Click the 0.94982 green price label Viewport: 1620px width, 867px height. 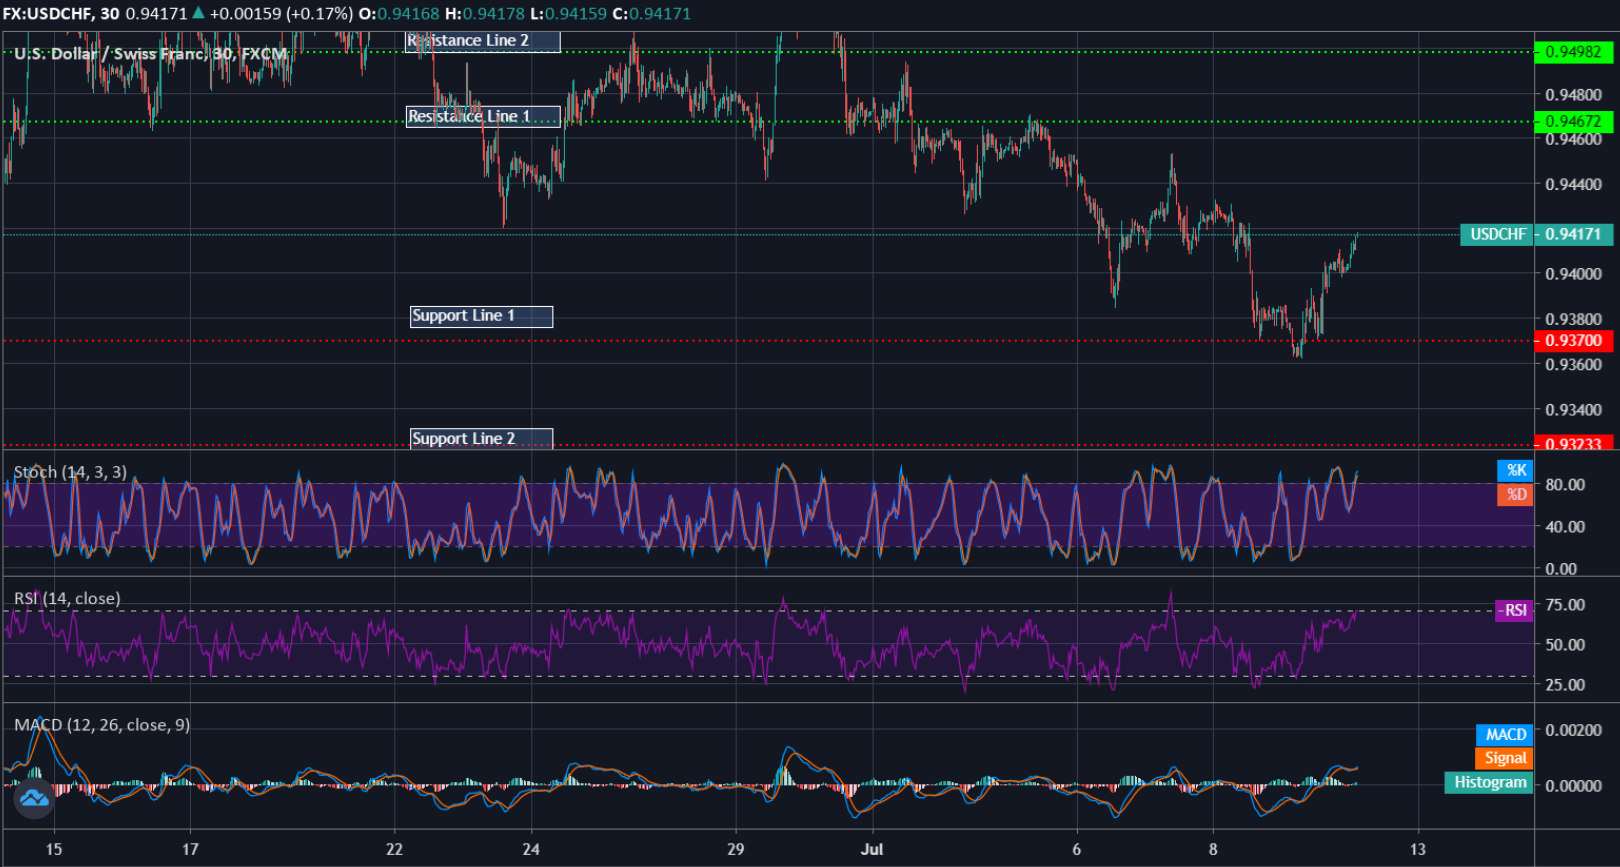coord(1573,52)
